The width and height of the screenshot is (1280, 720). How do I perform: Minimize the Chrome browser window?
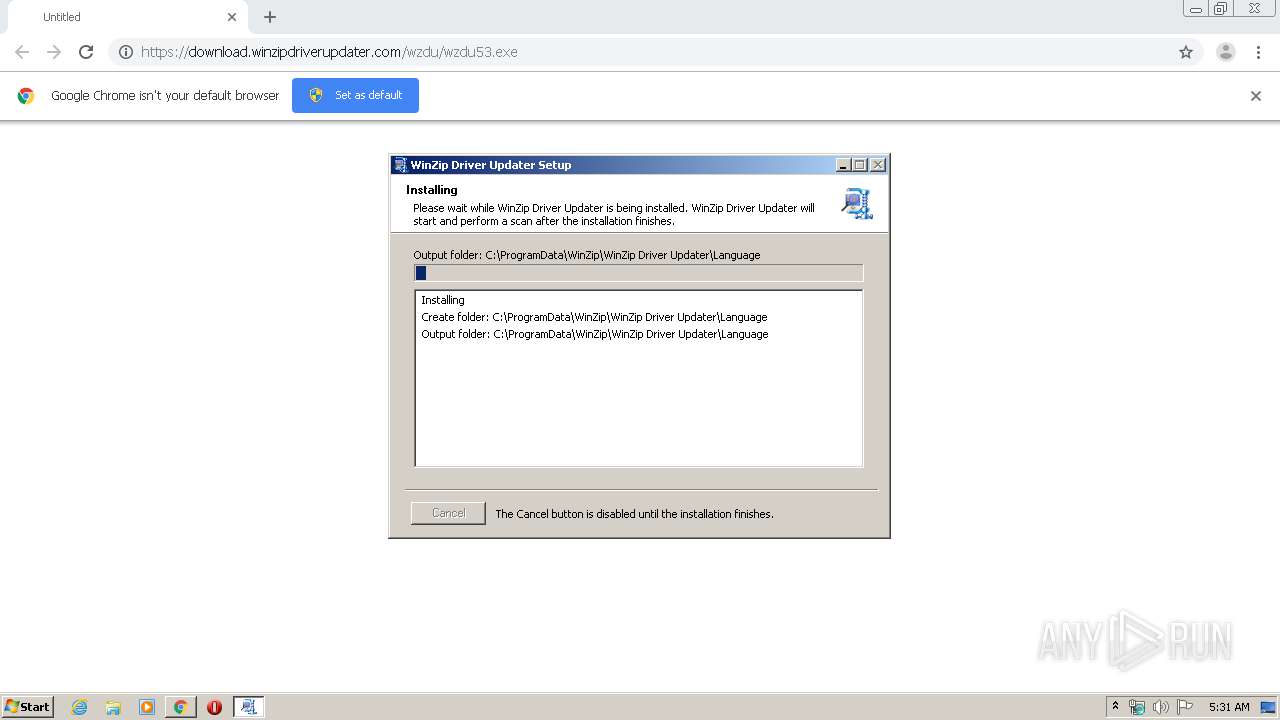pyautogui.click(x=1196, y=9)
